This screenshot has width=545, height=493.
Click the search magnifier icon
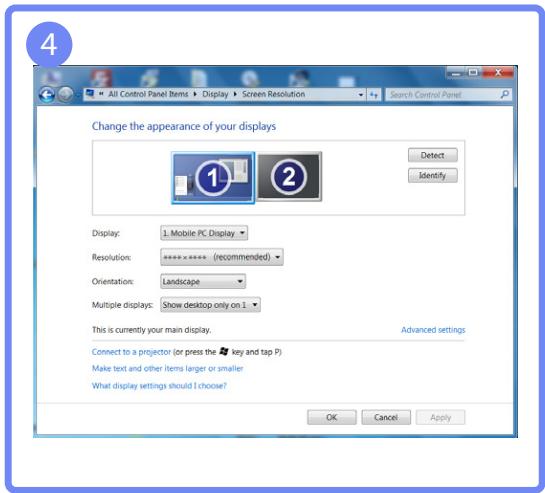click(505, 94)
